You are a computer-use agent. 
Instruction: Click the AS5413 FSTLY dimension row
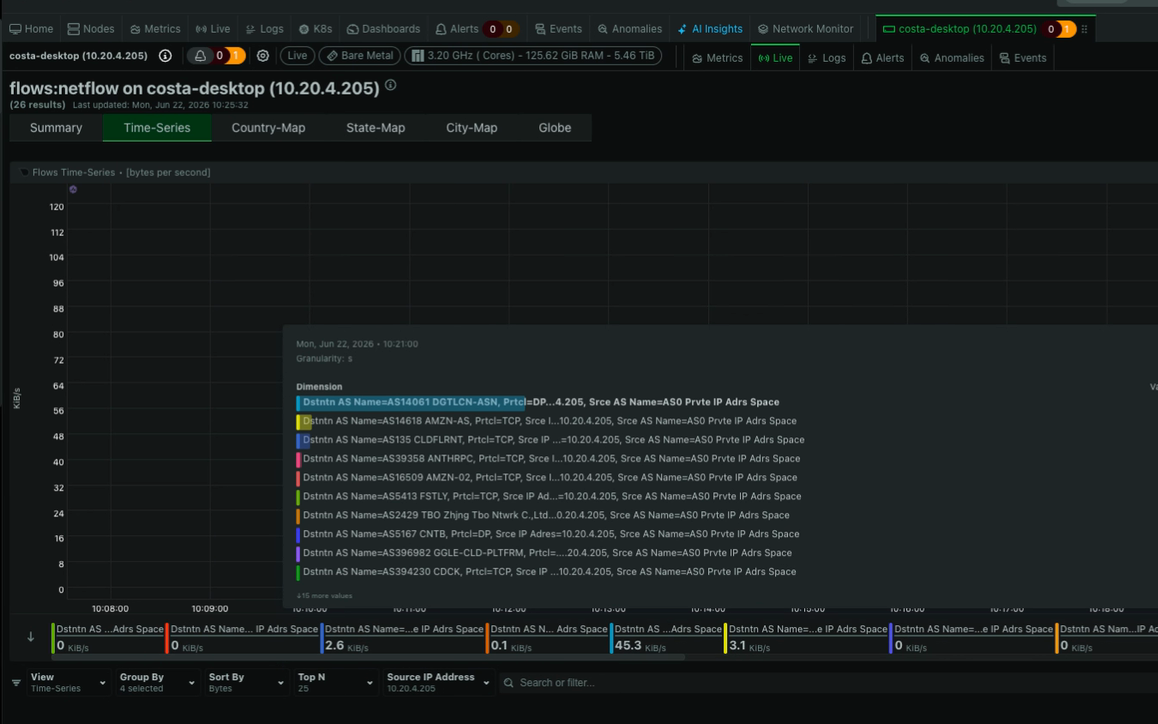pyautogui.click(x=549, y=496)
